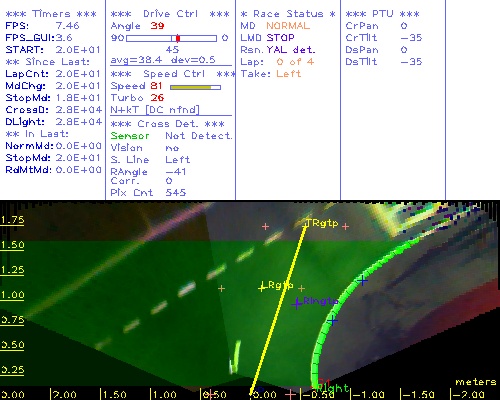Click the RIngtp blue cross marker
The height and width of the screenshot is (400, 500).
[297, 304]
